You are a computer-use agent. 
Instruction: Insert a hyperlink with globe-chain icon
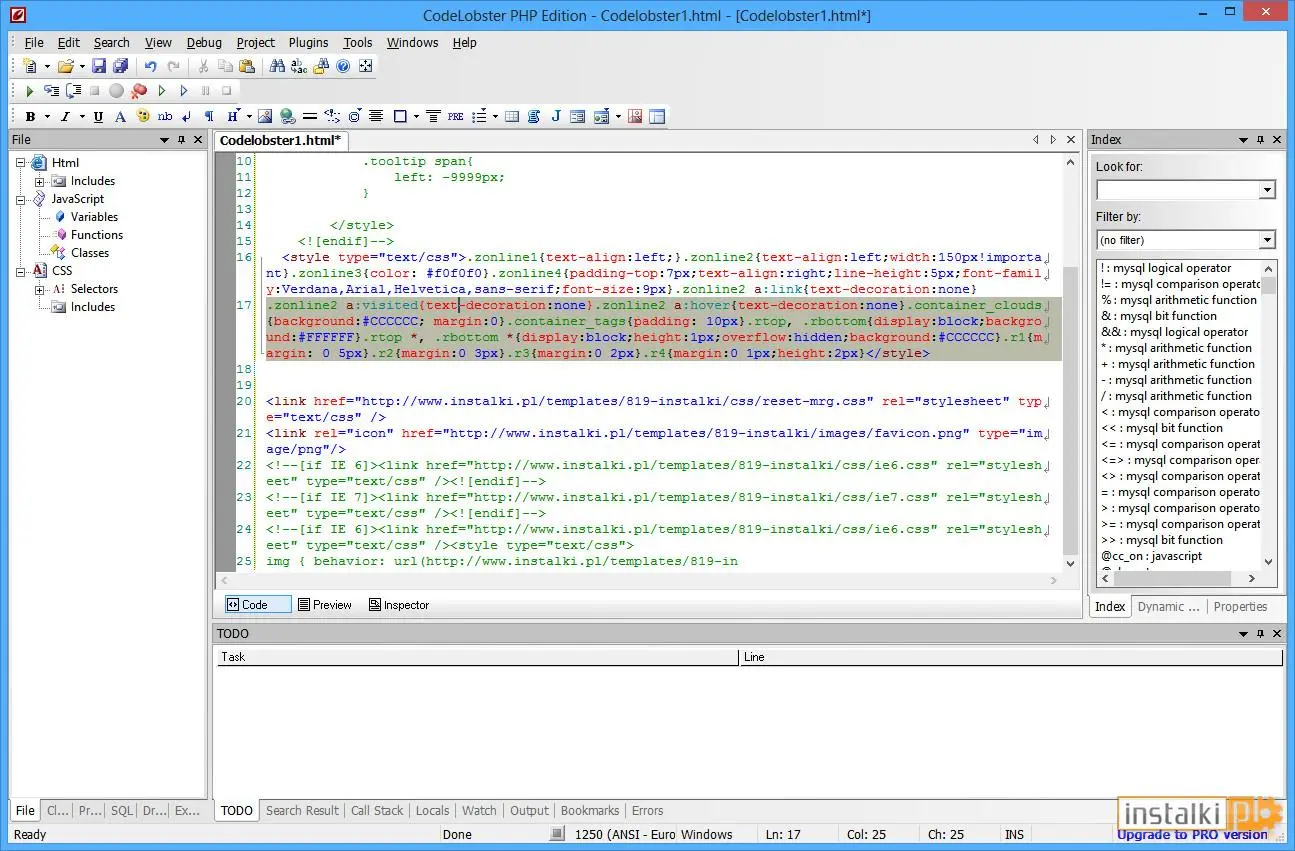click(x=288, y=117)
